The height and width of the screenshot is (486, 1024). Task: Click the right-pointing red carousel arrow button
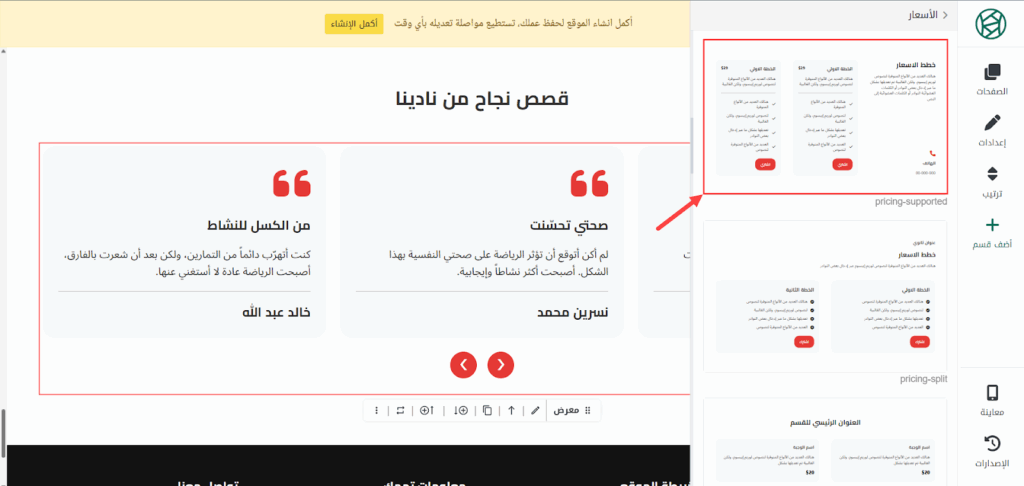coord(501,364)
